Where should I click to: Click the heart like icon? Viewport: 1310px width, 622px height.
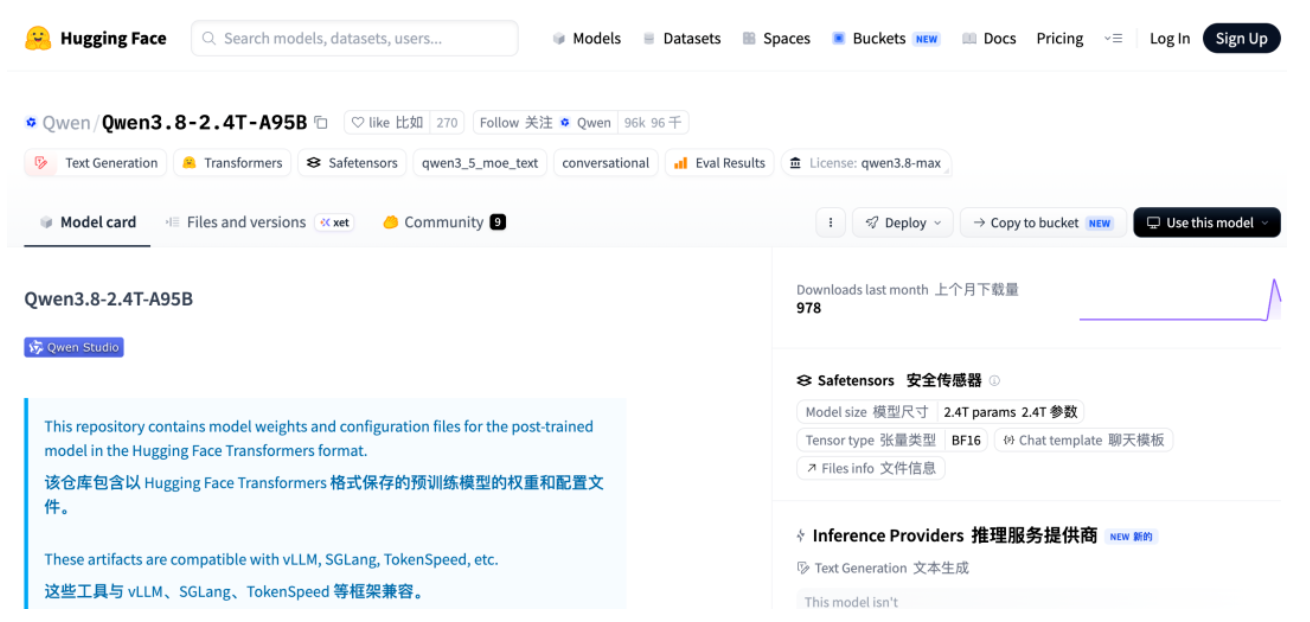tap(358, 122)
